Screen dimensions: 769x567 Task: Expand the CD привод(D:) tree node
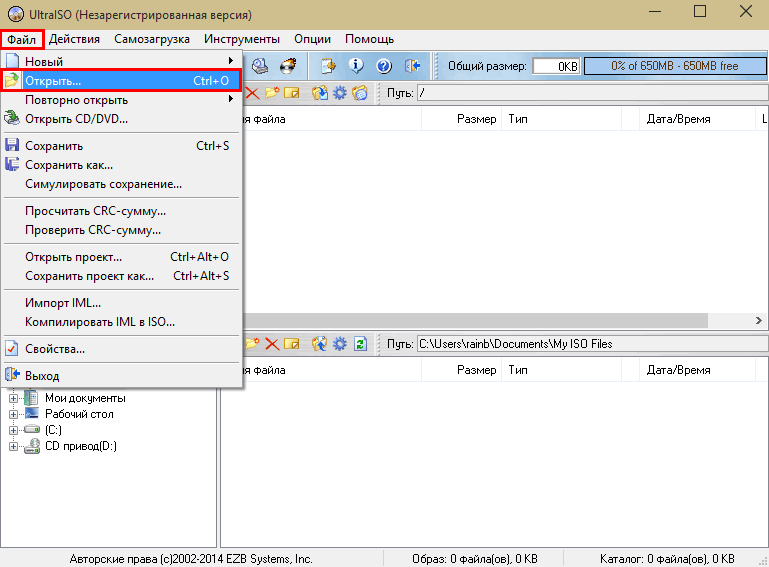click(x=13, y=446)
